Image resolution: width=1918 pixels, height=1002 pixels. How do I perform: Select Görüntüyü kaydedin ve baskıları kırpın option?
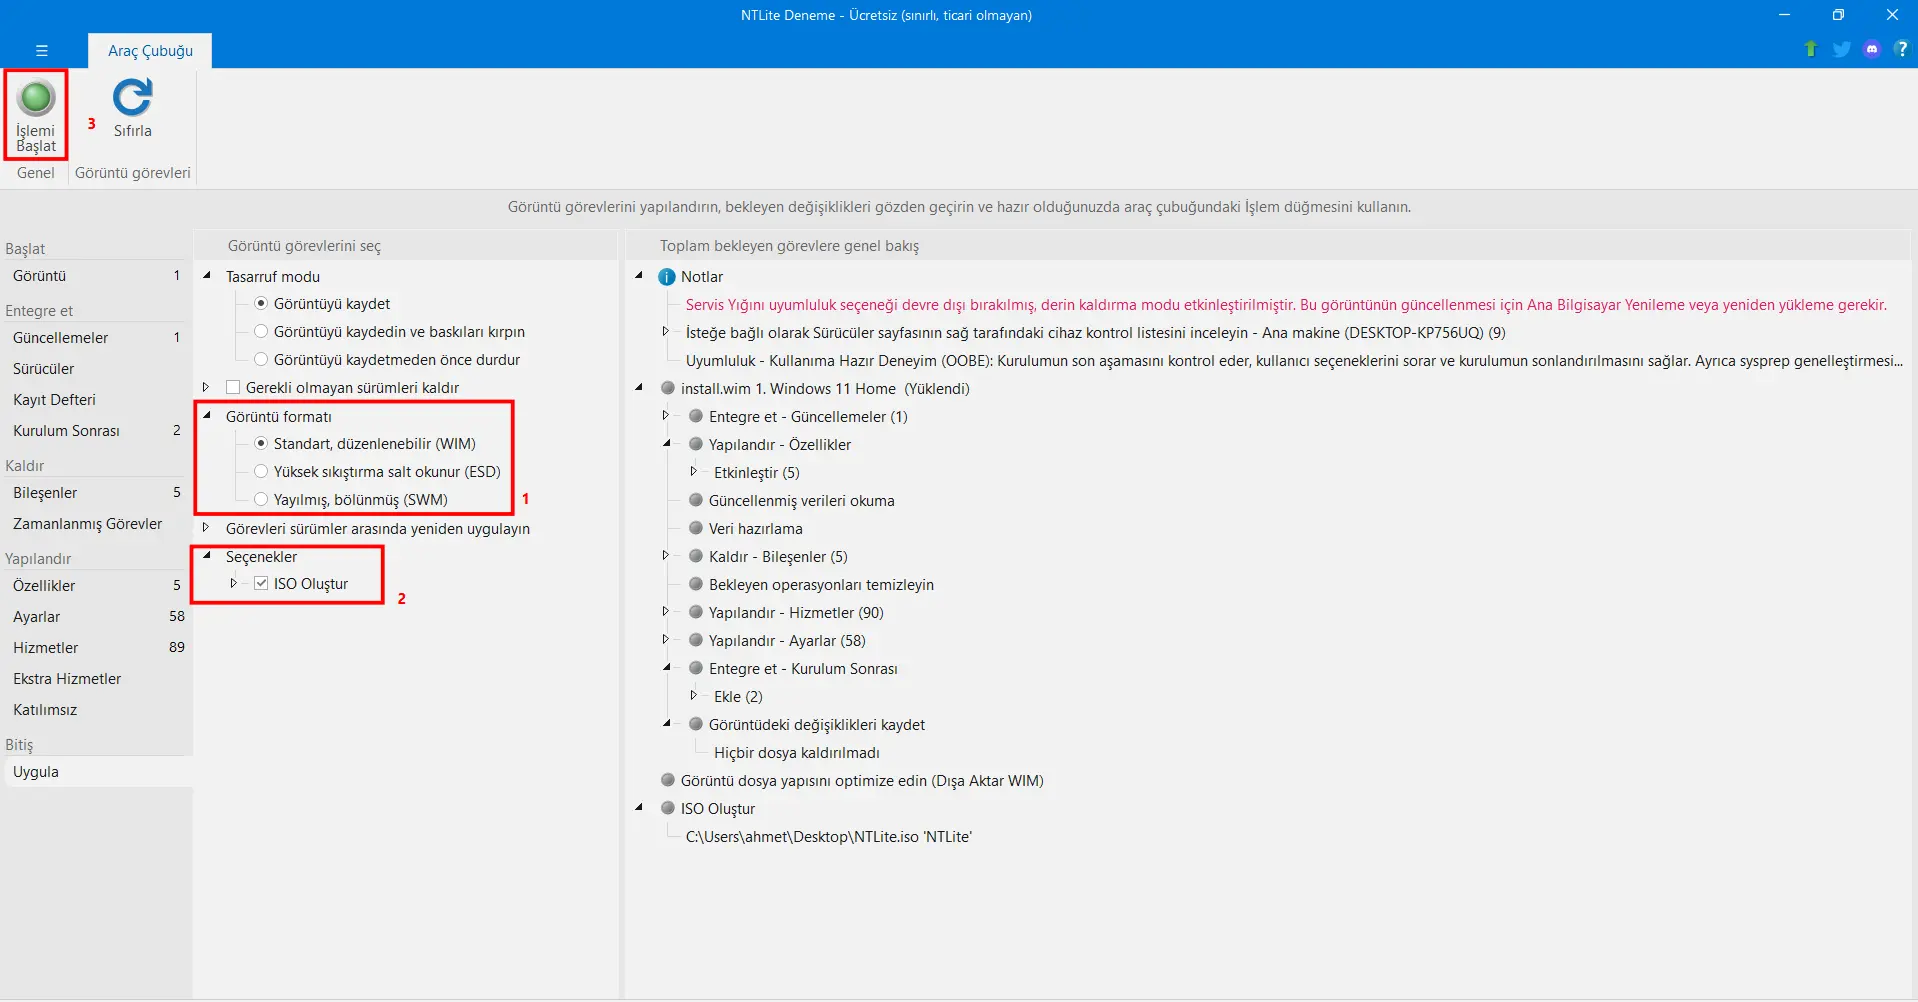click(261, 331)
